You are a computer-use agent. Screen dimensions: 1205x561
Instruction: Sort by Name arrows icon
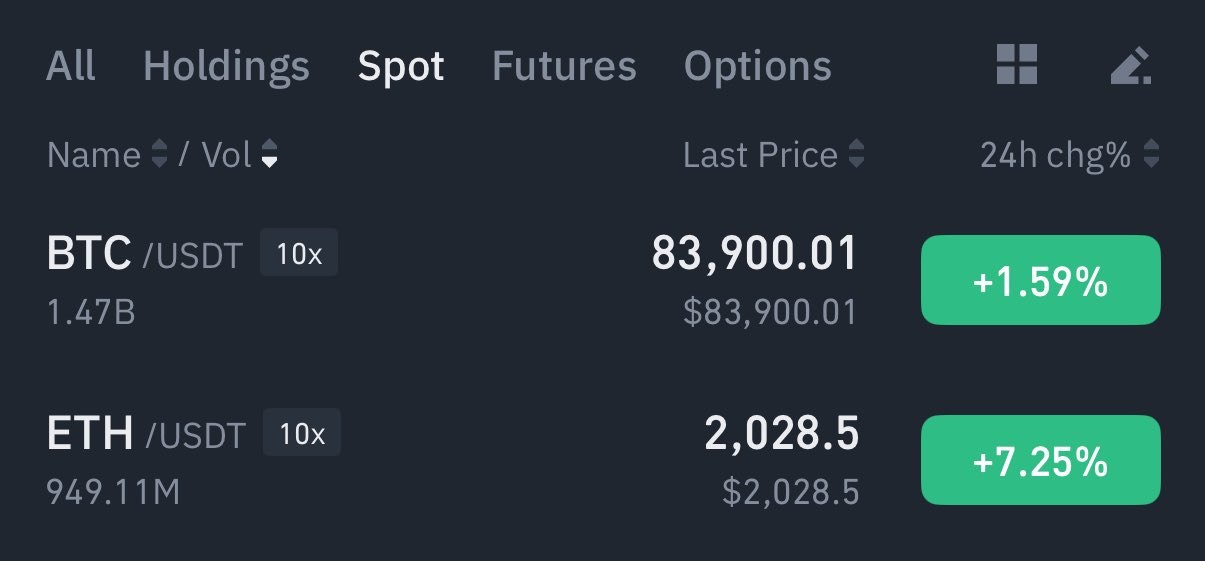[159, 155]
